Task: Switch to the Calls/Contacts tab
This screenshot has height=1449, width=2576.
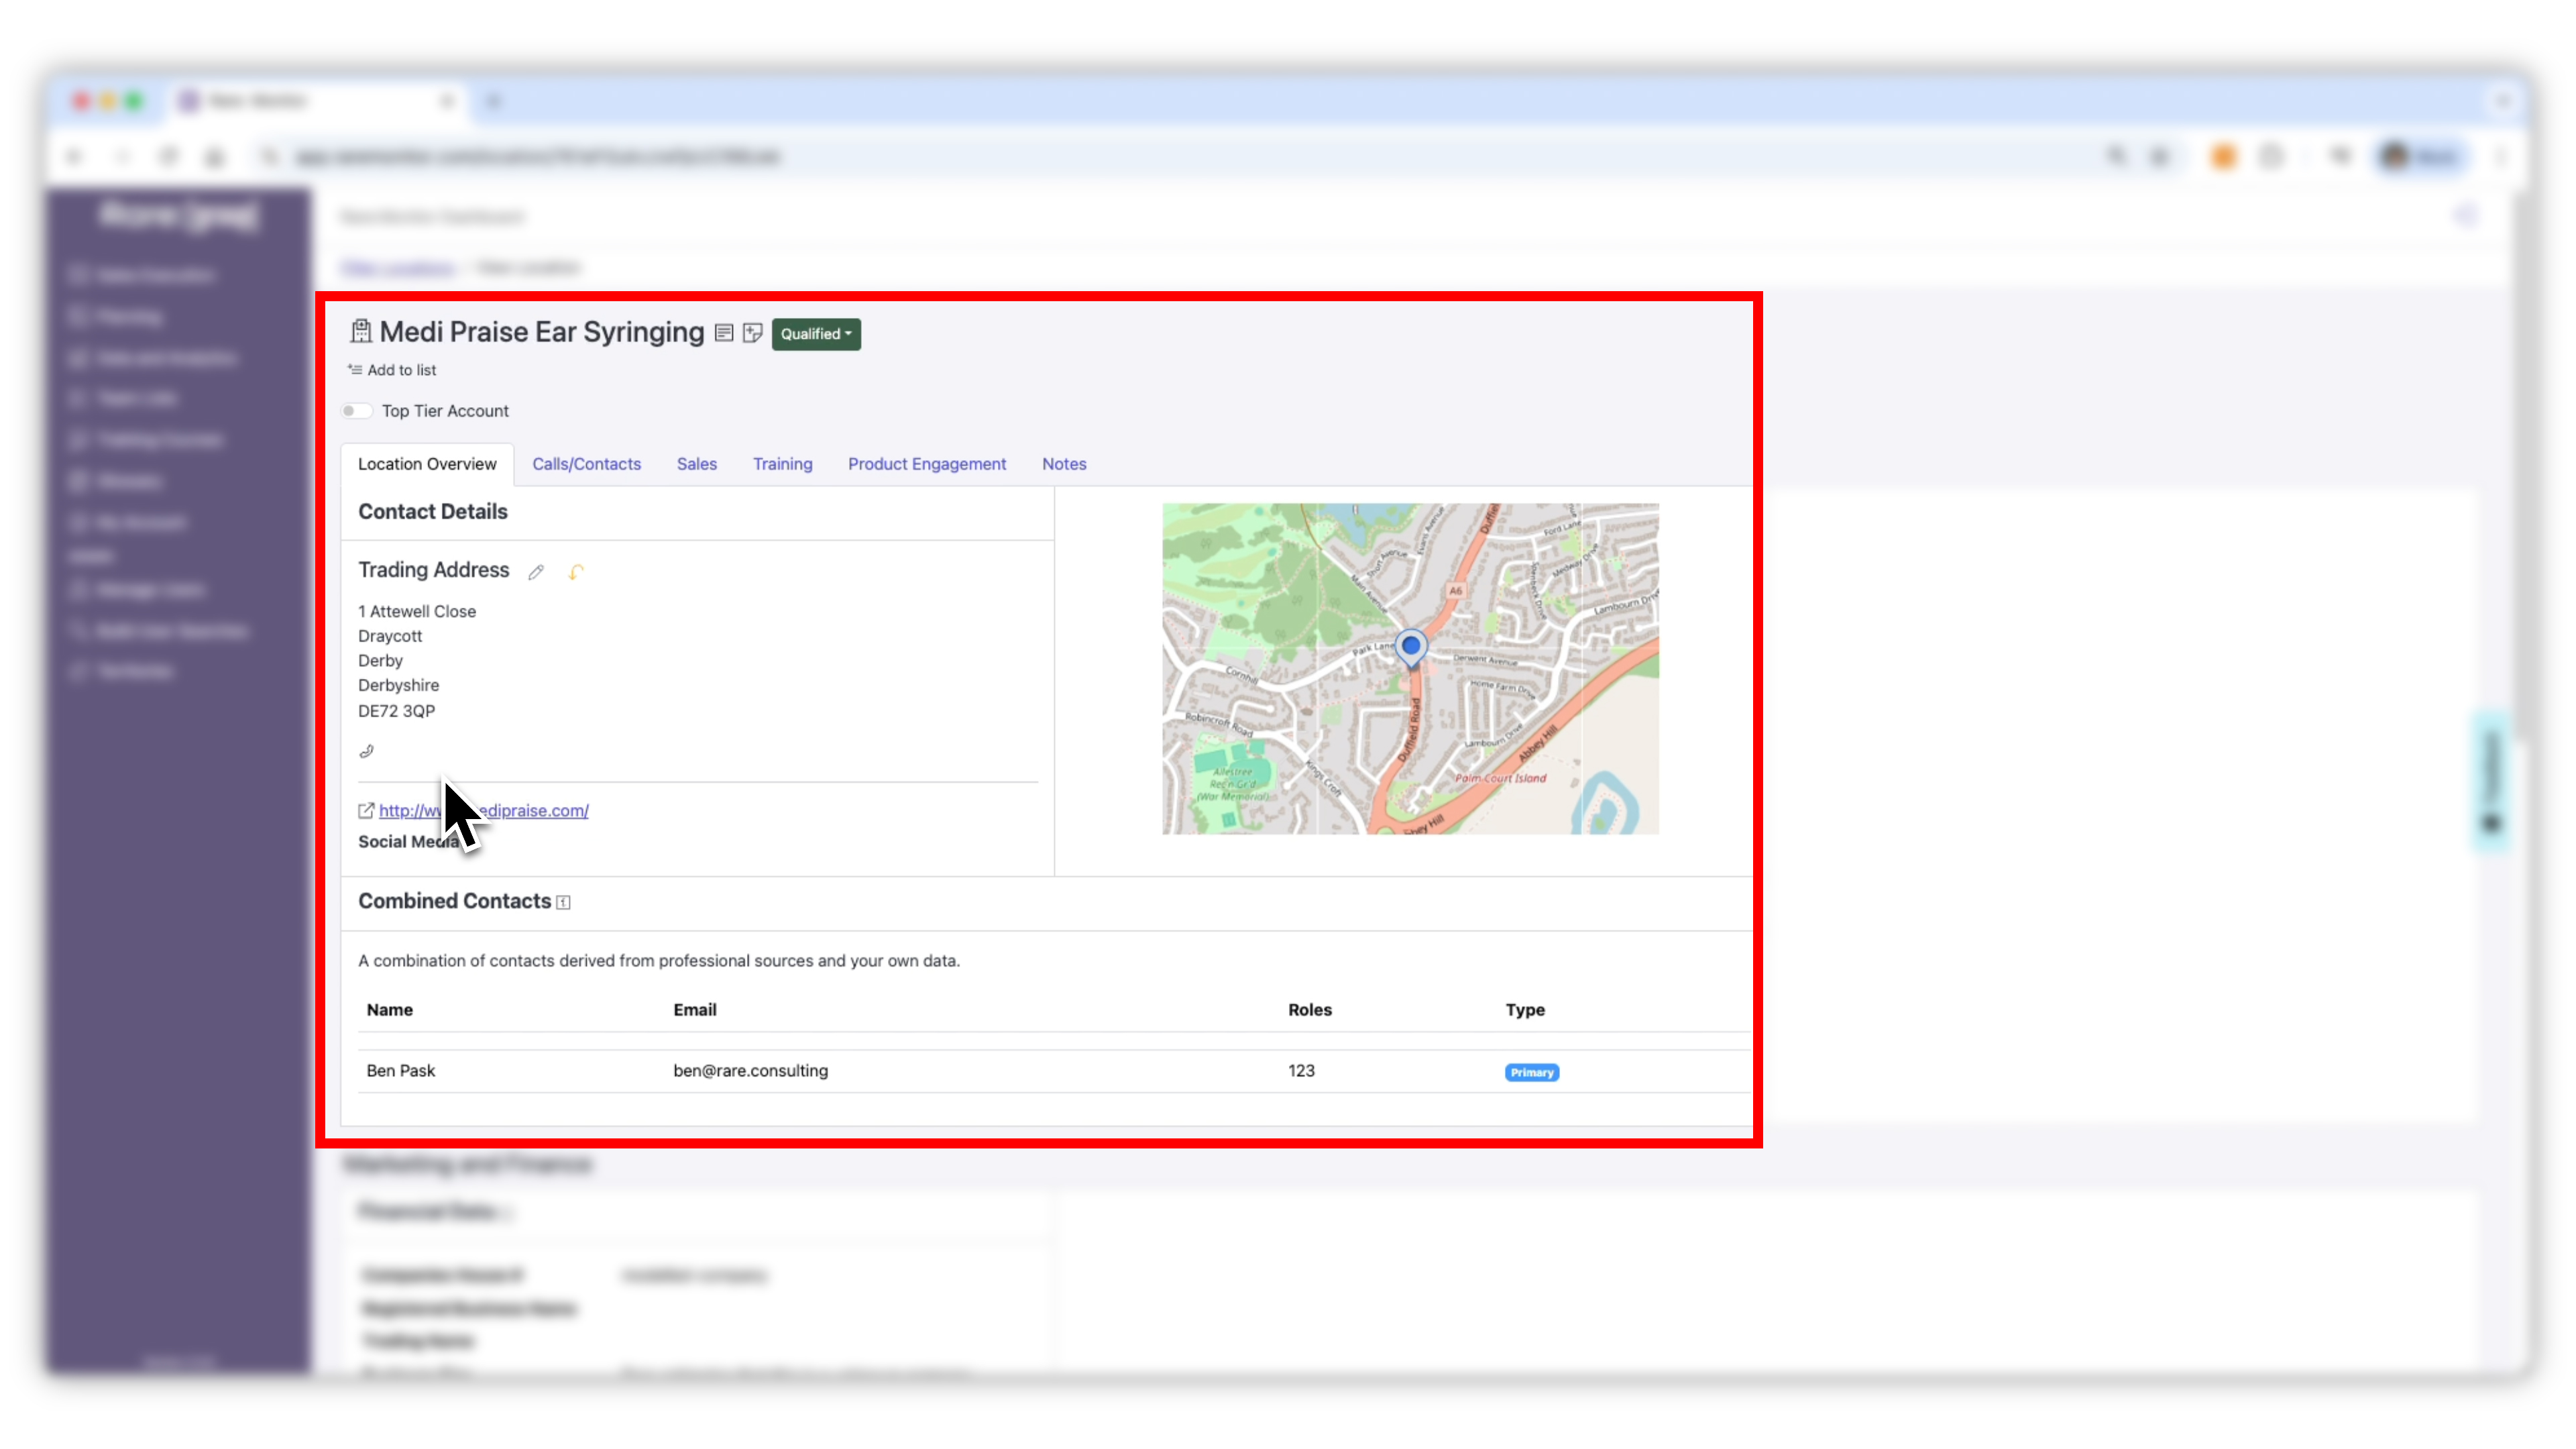Action: (x=586, y=464)
